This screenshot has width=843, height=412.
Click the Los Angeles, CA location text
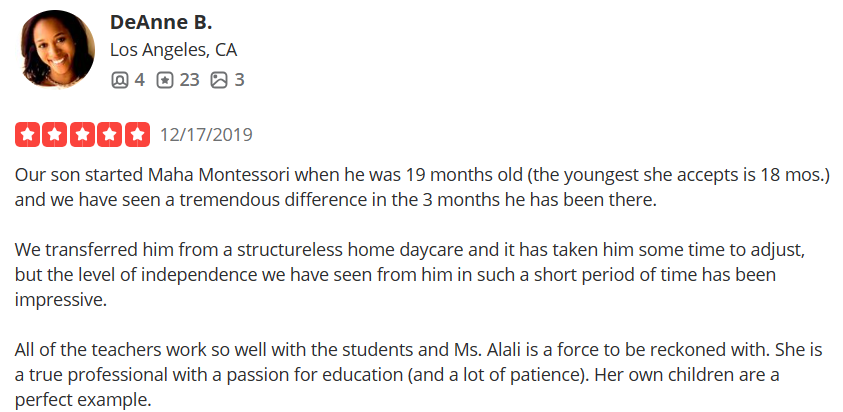coord(173,50)
